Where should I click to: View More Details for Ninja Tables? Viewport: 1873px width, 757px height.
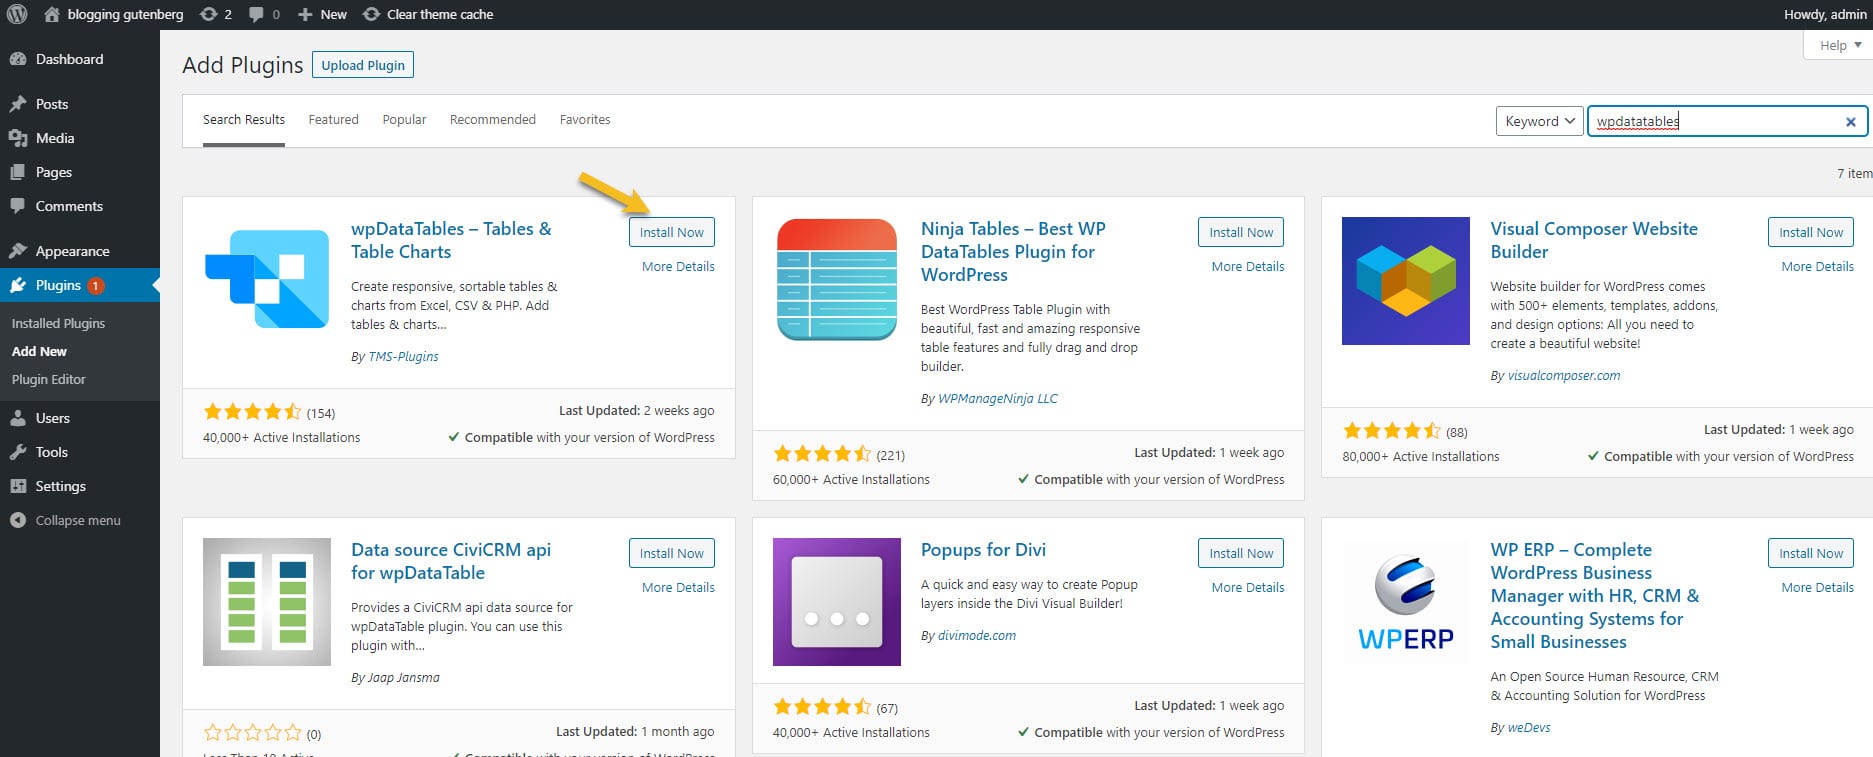(1248, 267)
